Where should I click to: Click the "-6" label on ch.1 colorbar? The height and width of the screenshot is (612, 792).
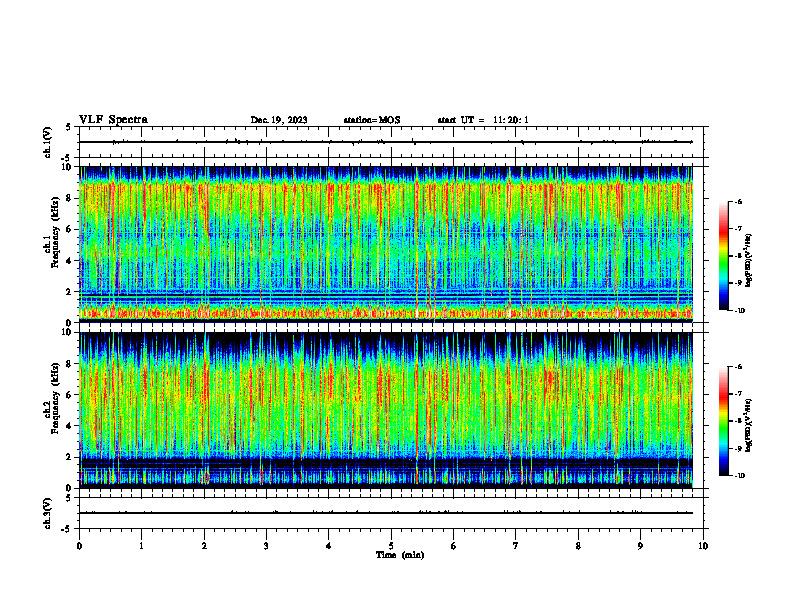coord(738,201)
